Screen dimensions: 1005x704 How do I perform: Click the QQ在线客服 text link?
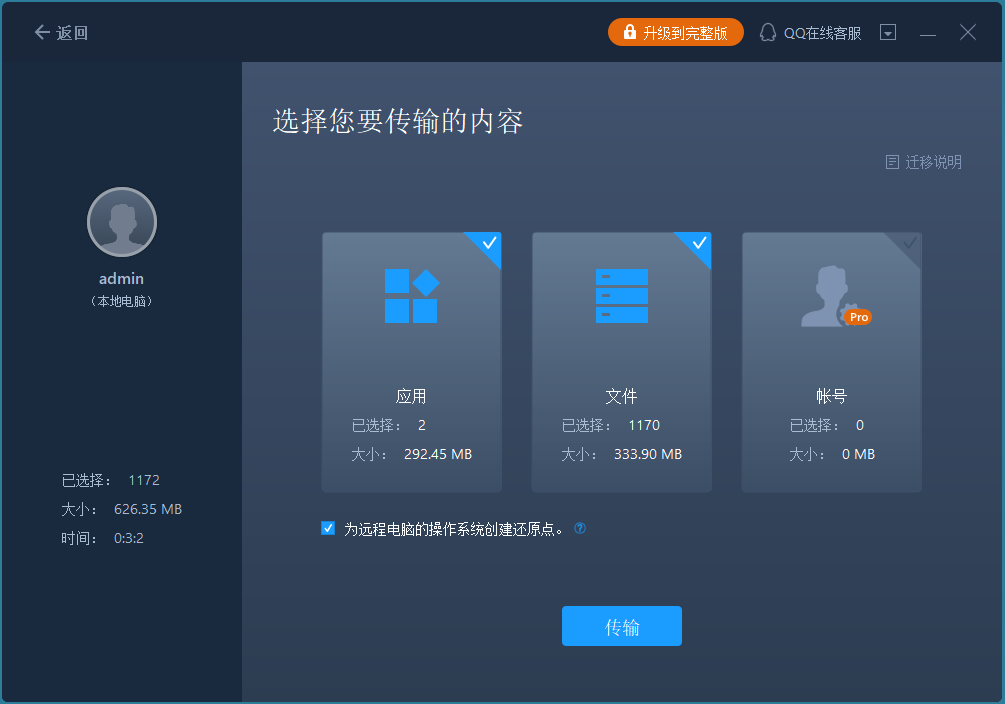(821, 33)
